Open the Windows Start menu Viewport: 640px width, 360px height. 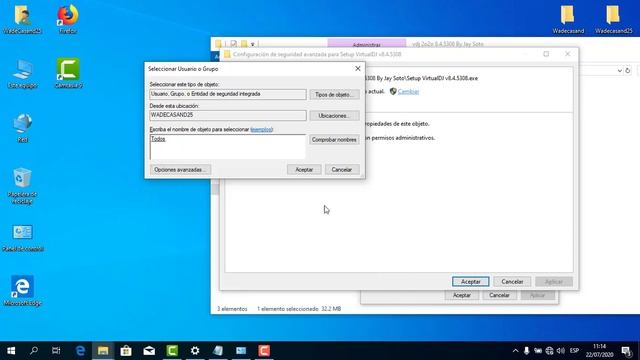pos(11,351)
